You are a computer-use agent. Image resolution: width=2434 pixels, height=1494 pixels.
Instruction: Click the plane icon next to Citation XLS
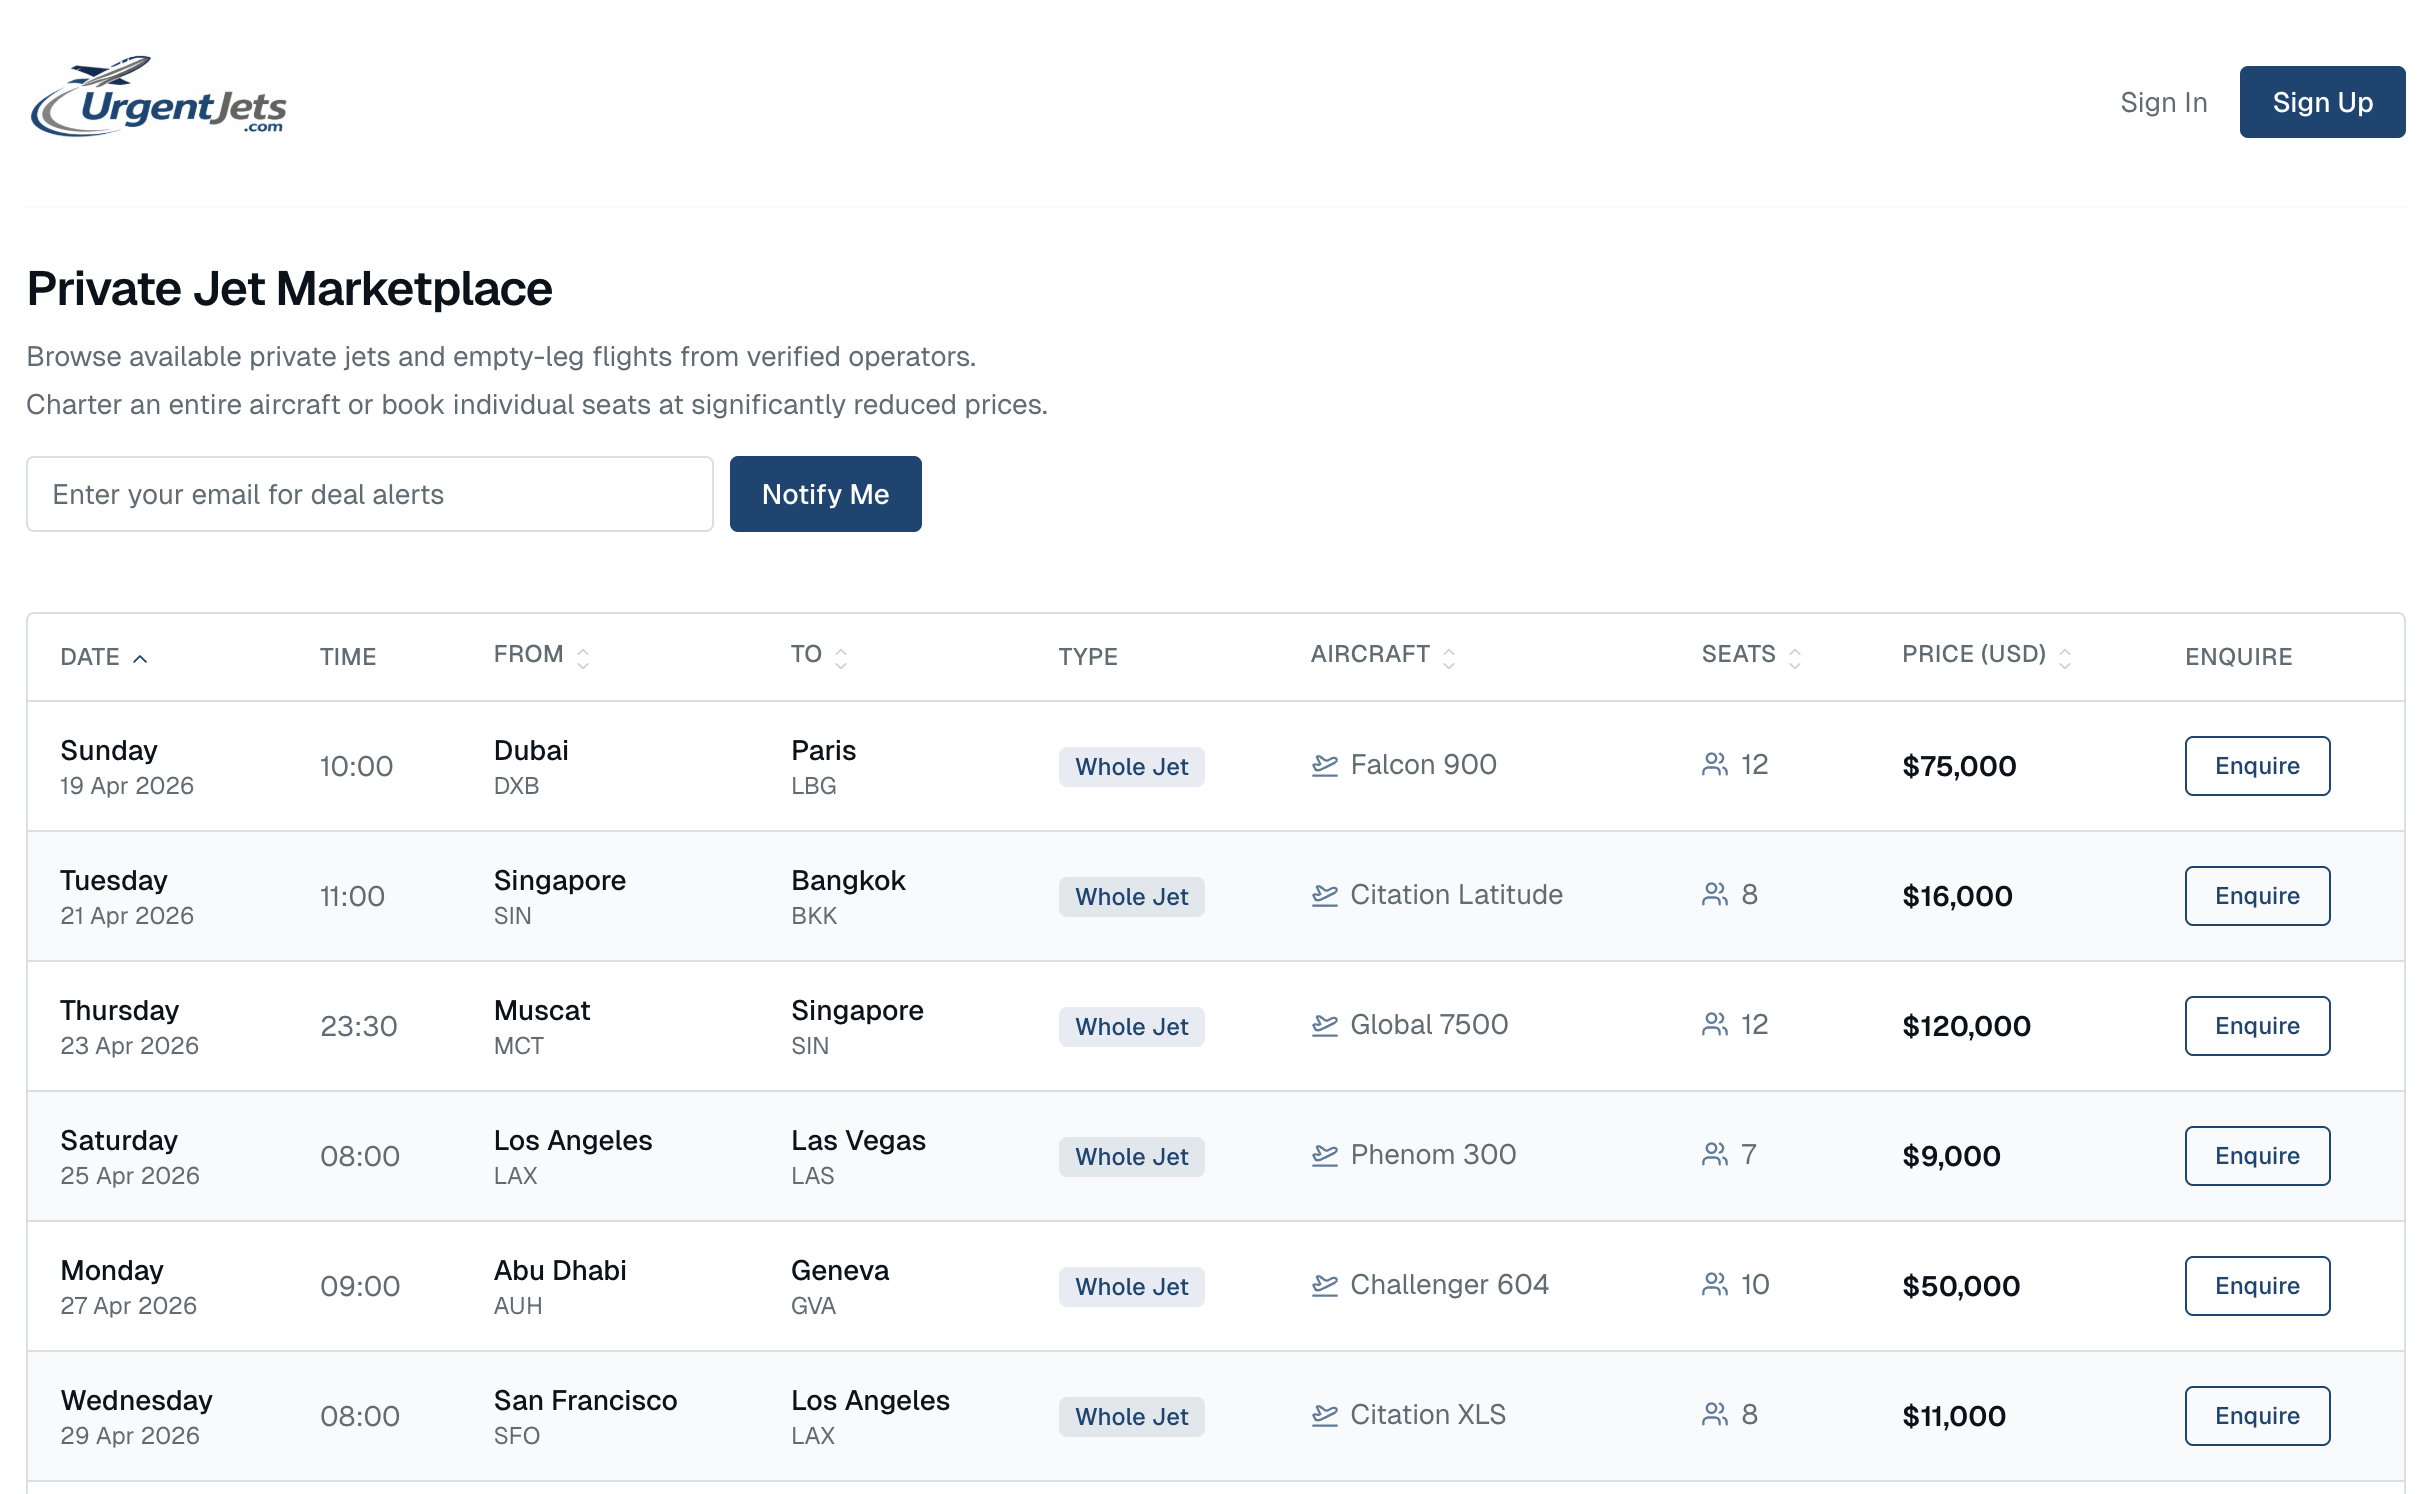tap(1324, 1416)
